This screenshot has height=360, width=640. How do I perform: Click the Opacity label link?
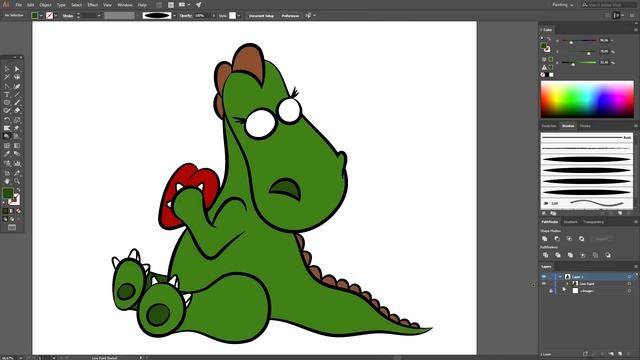coord(186,16)
